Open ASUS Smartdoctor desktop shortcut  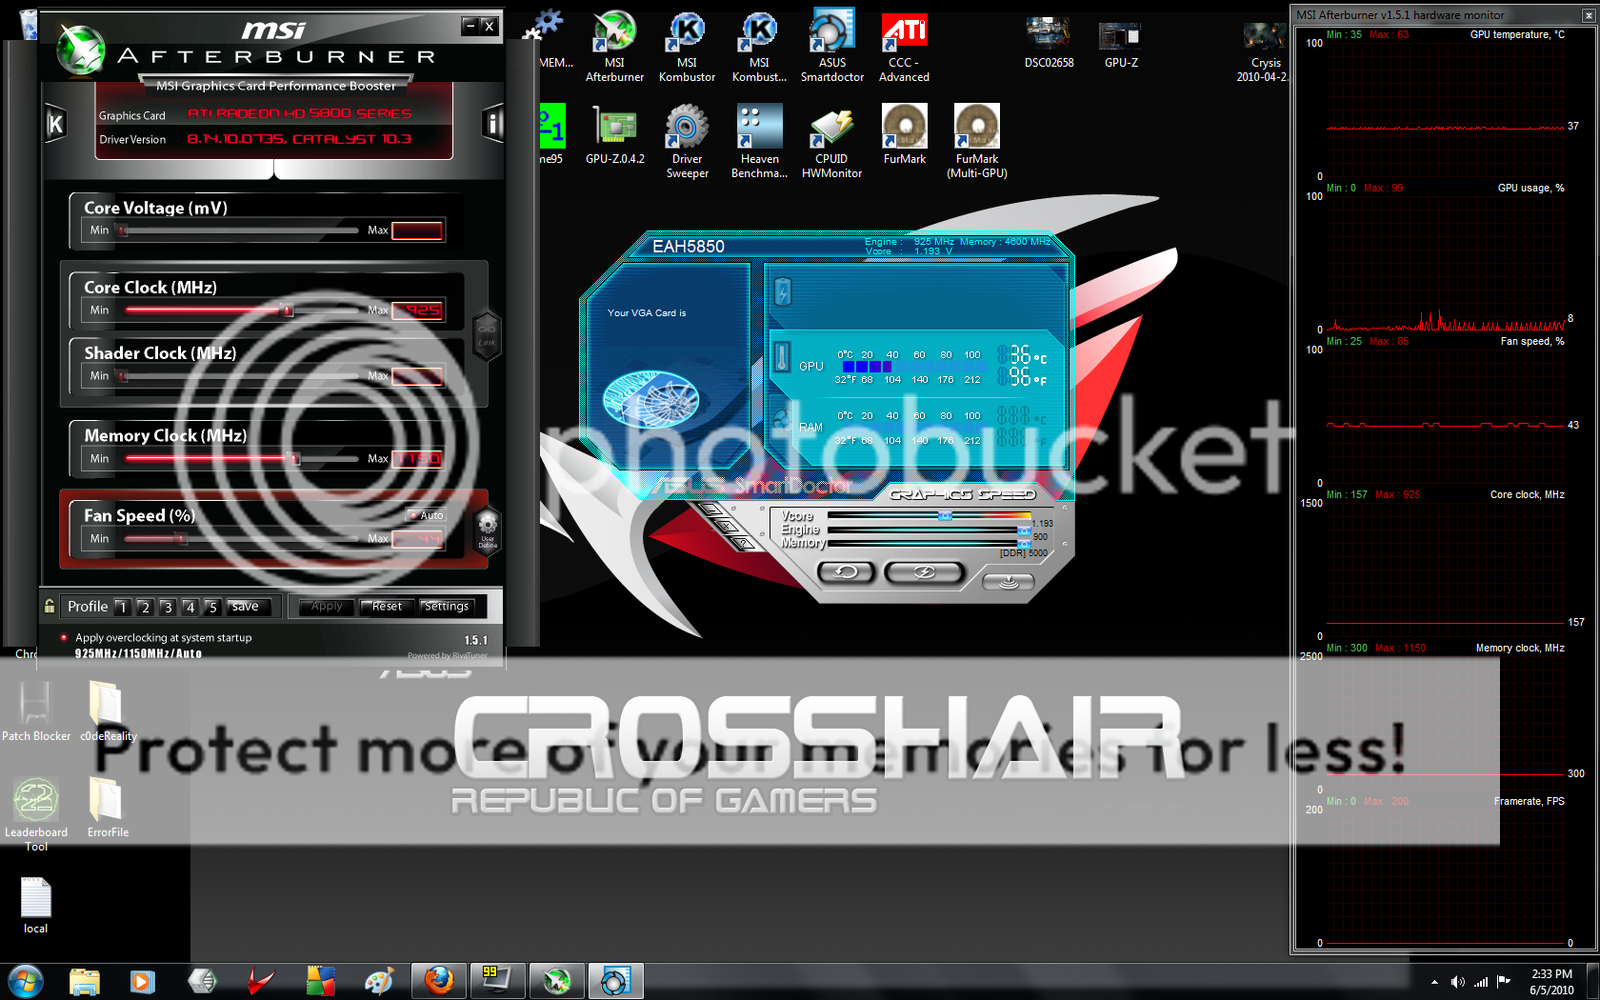click(832, 45)
